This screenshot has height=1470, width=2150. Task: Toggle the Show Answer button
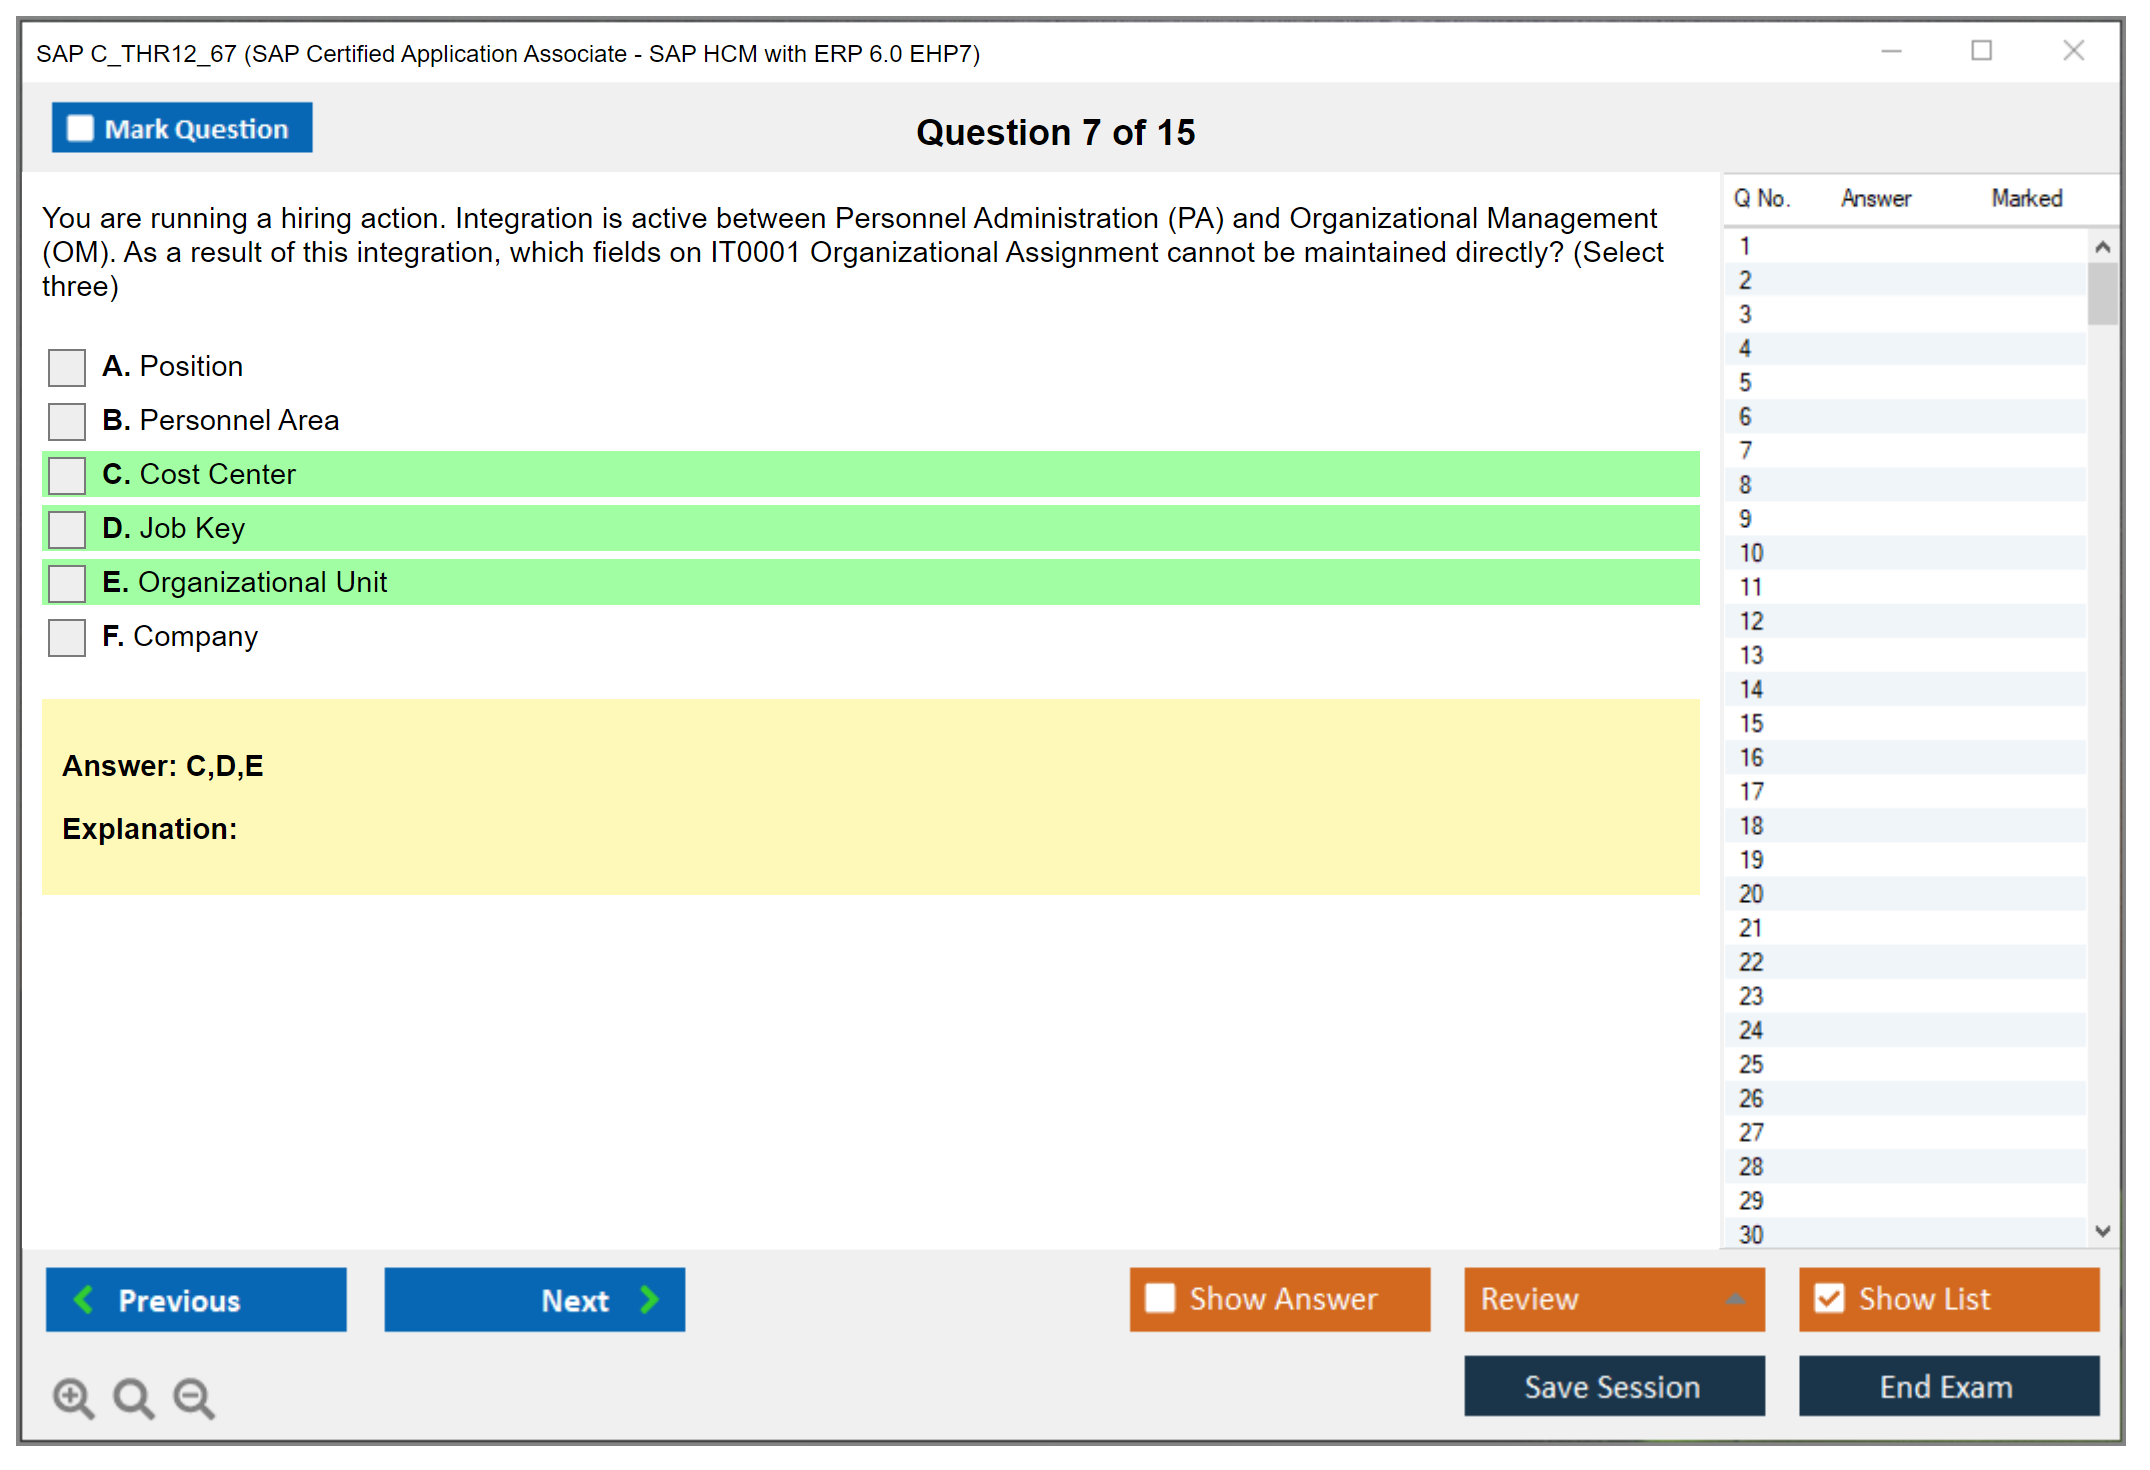1279,1299
